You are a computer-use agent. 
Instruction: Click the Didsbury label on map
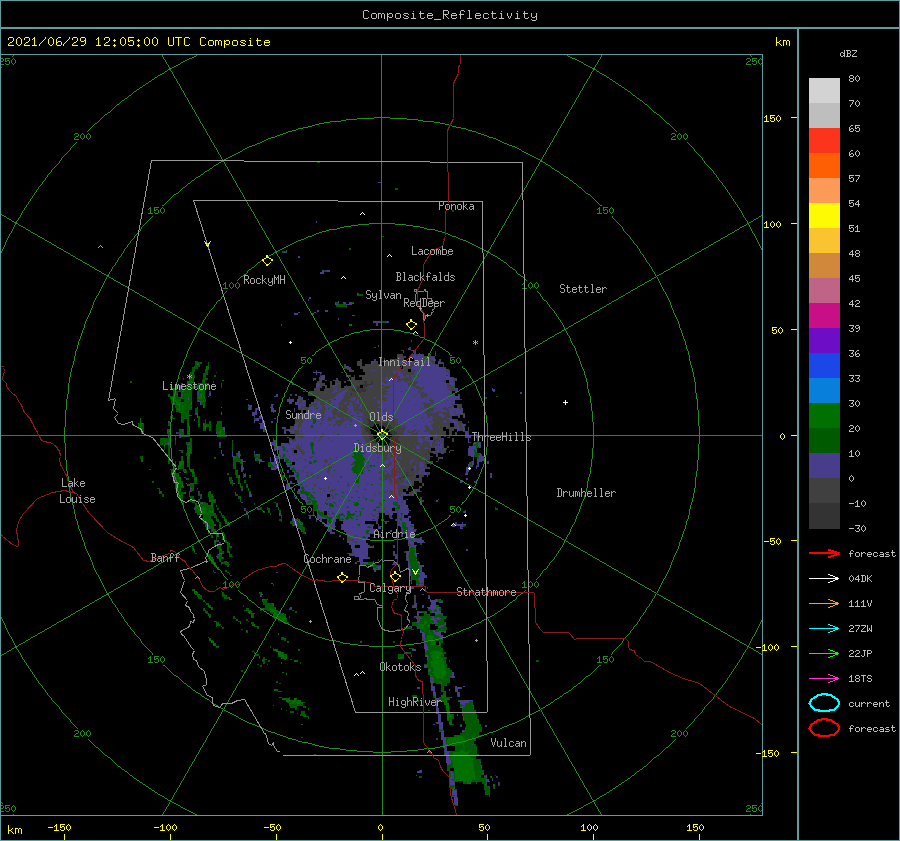click(x=377, y=448)
